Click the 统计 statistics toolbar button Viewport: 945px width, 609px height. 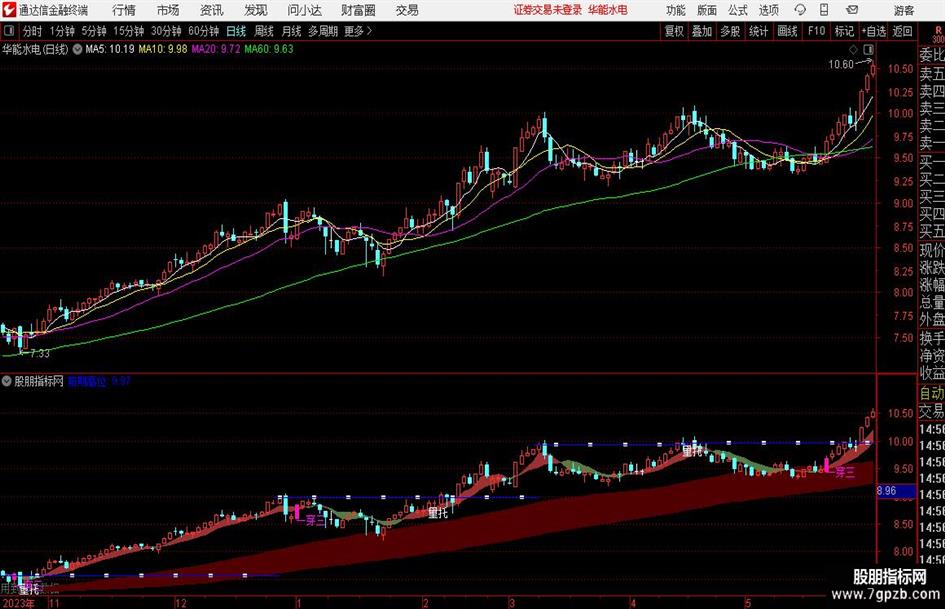click(x=758, y=31)
